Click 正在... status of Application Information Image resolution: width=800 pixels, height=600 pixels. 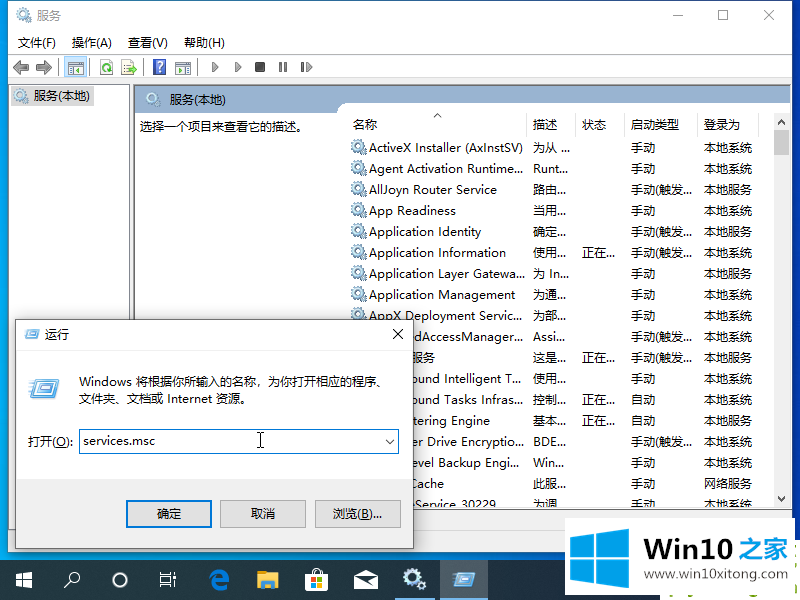pos(598,253)
